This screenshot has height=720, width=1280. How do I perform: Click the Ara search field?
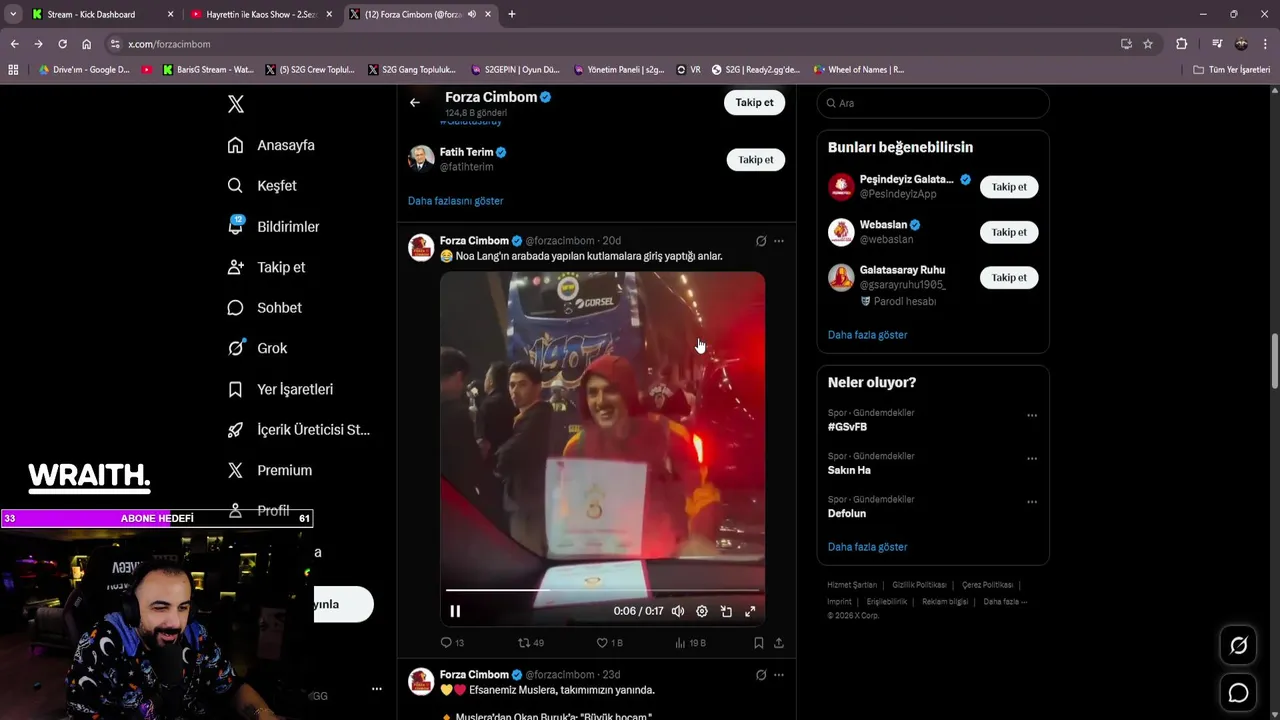coord(933,103)
